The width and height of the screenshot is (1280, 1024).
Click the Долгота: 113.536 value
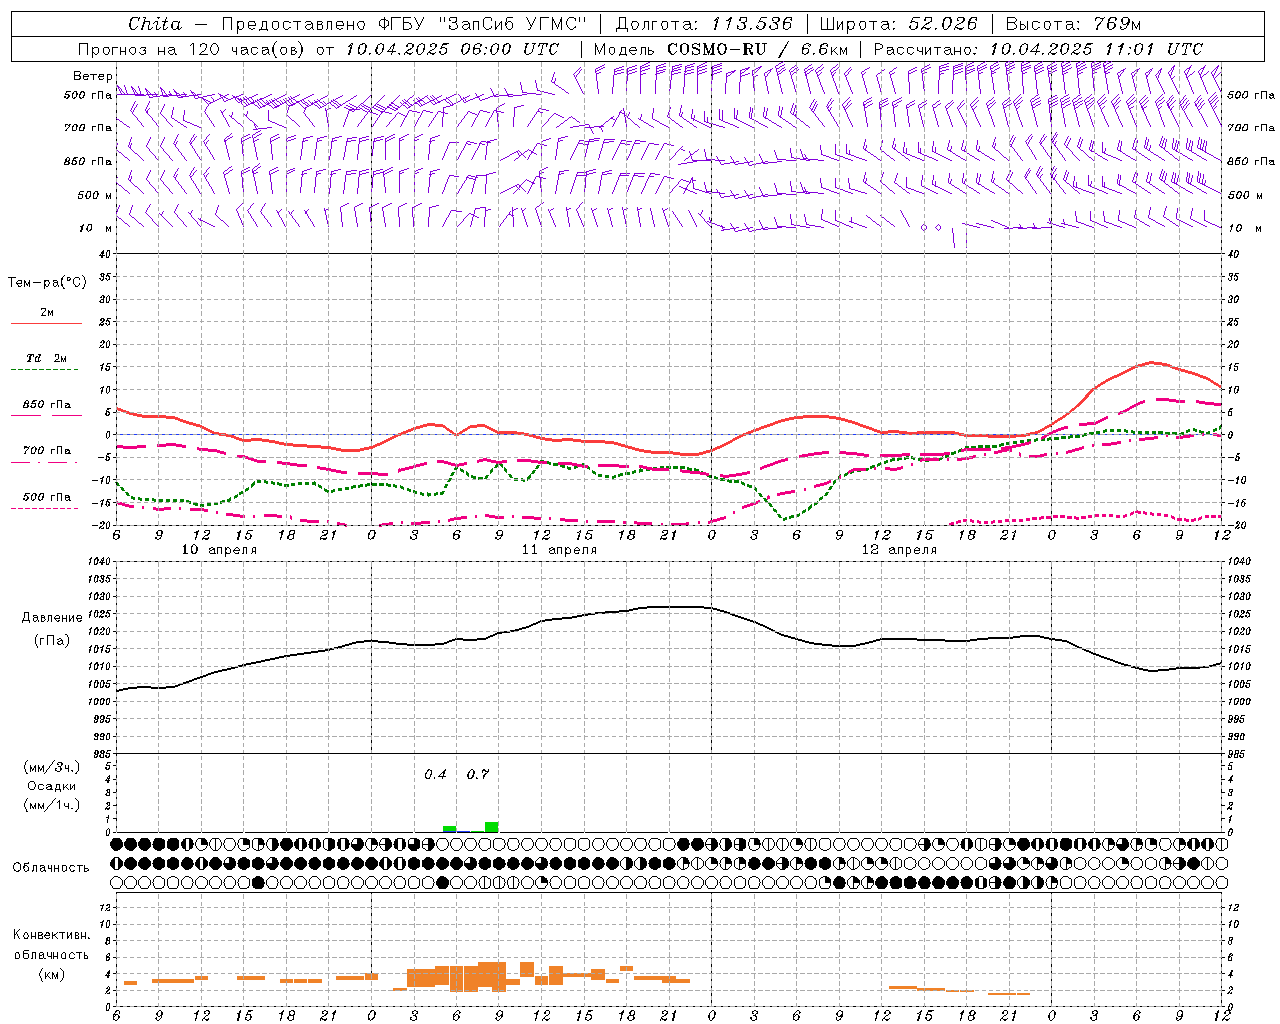pos(703,24)
